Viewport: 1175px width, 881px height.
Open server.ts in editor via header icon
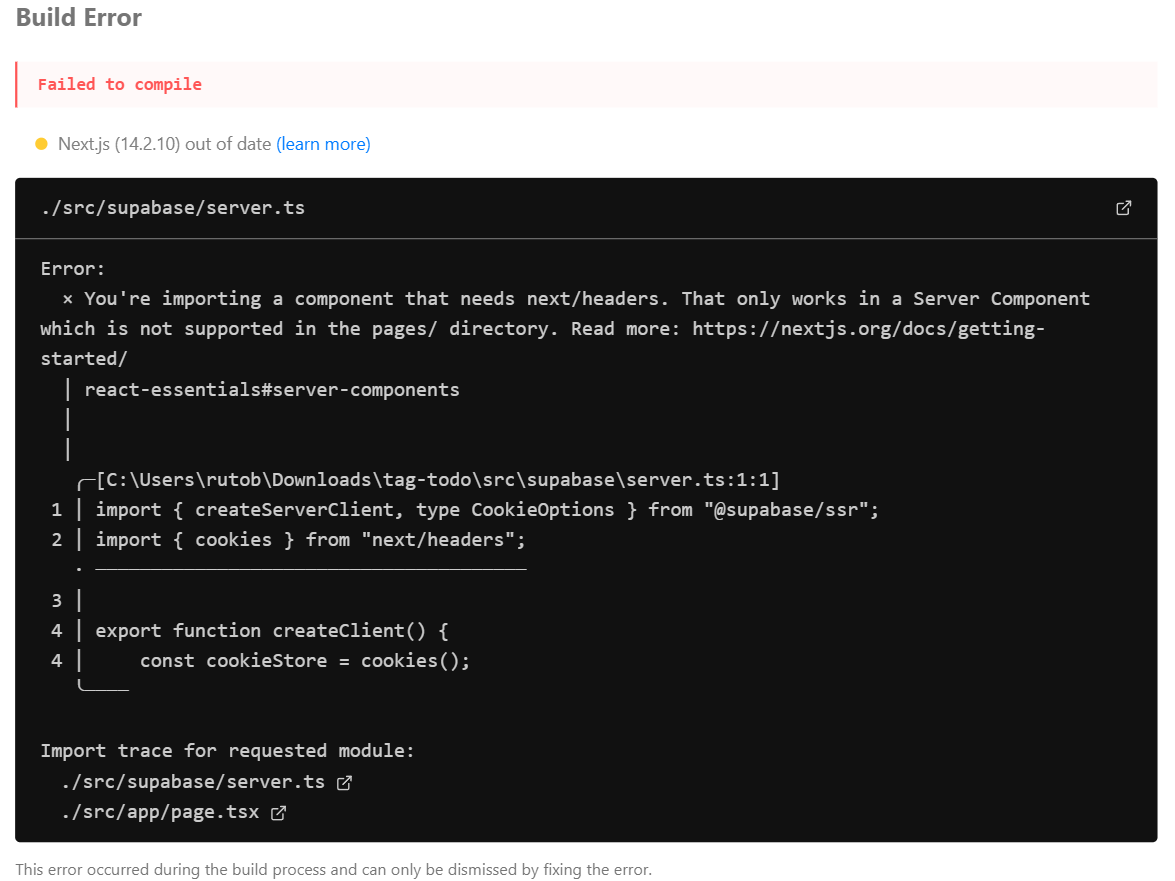point(1123,208)
